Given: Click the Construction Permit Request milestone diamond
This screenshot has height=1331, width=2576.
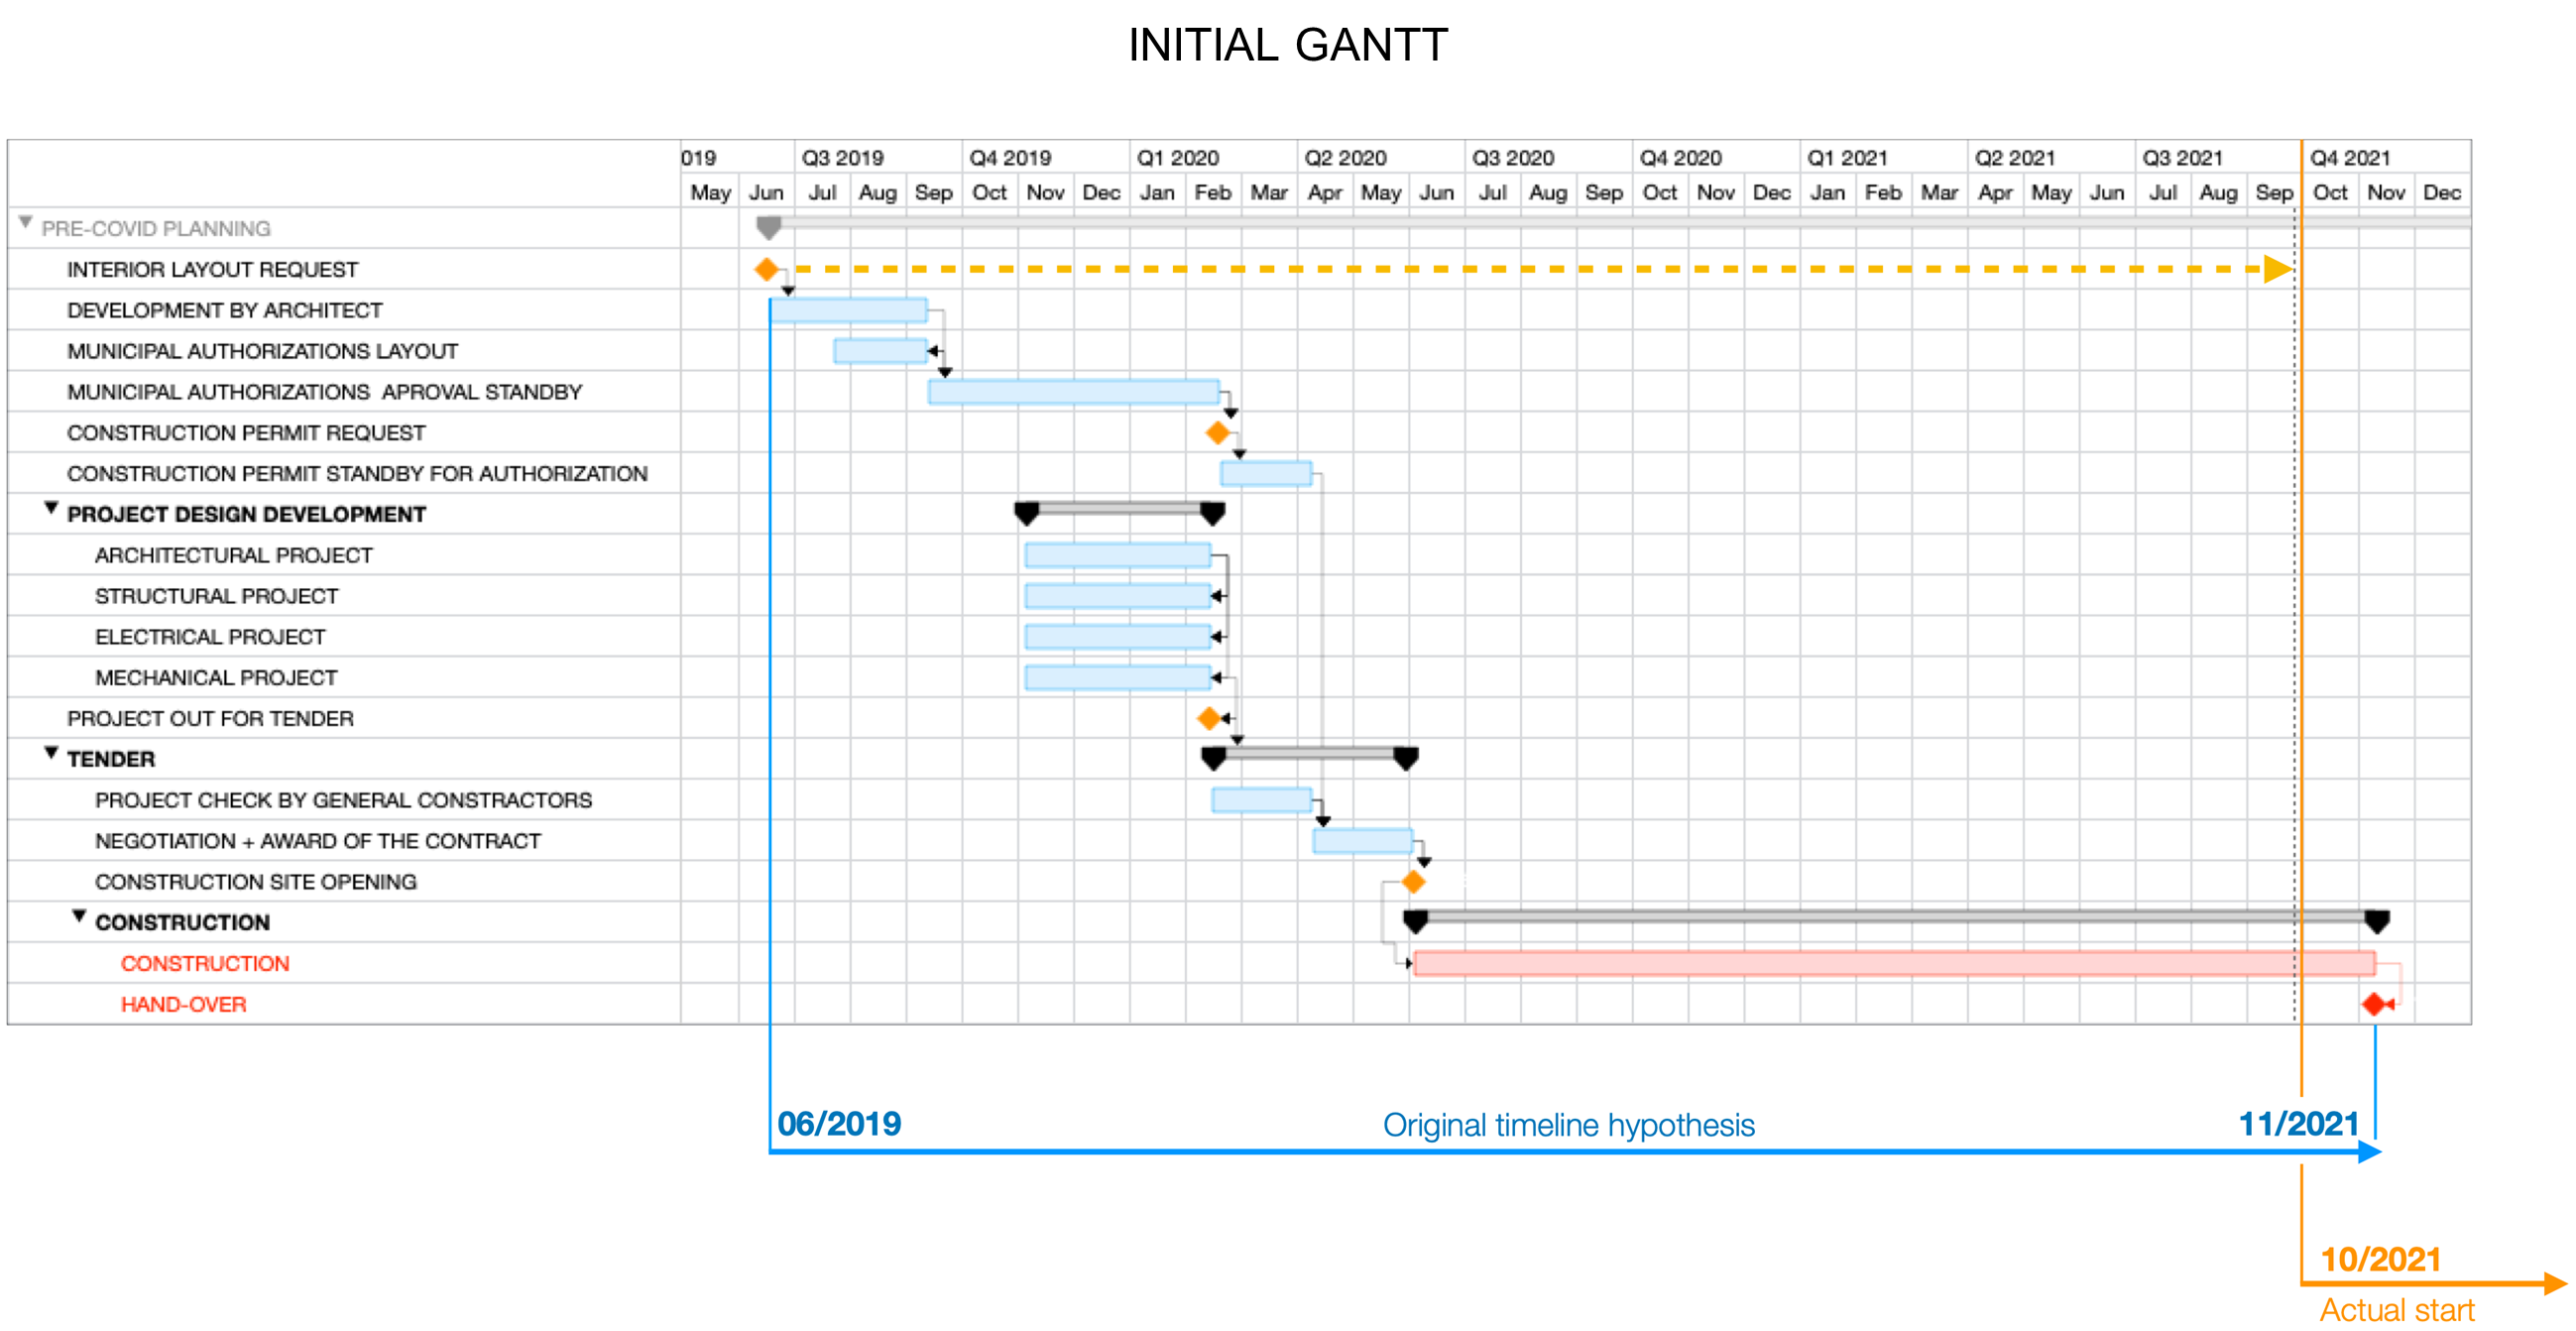Looking at the screenshot, I should coord(1217,433).
